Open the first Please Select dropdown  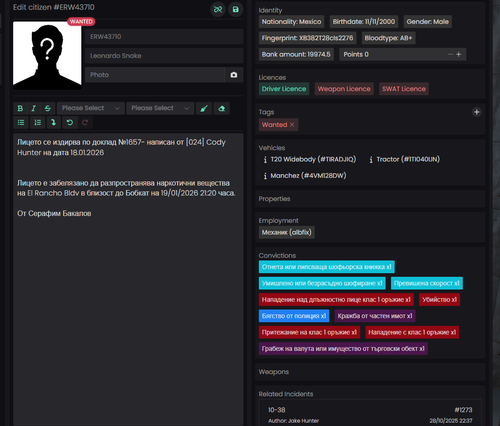(91, 108)
